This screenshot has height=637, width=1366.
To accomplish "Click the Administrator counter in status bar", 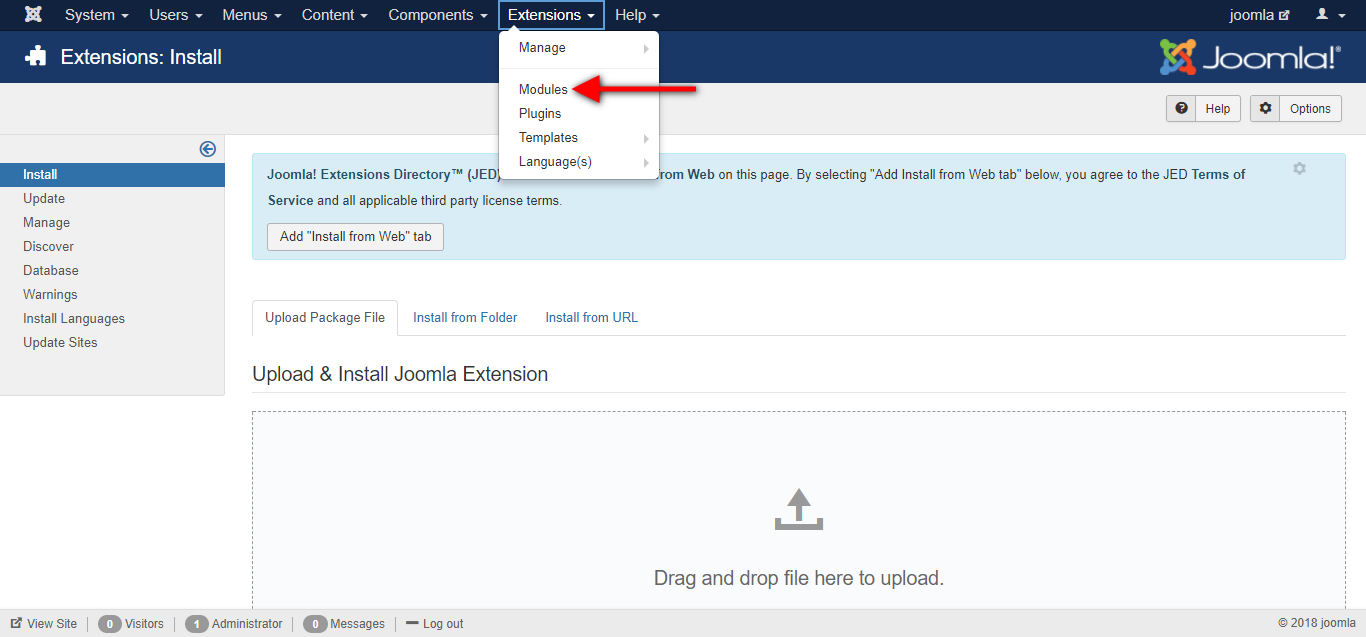I will coord(234,624).
